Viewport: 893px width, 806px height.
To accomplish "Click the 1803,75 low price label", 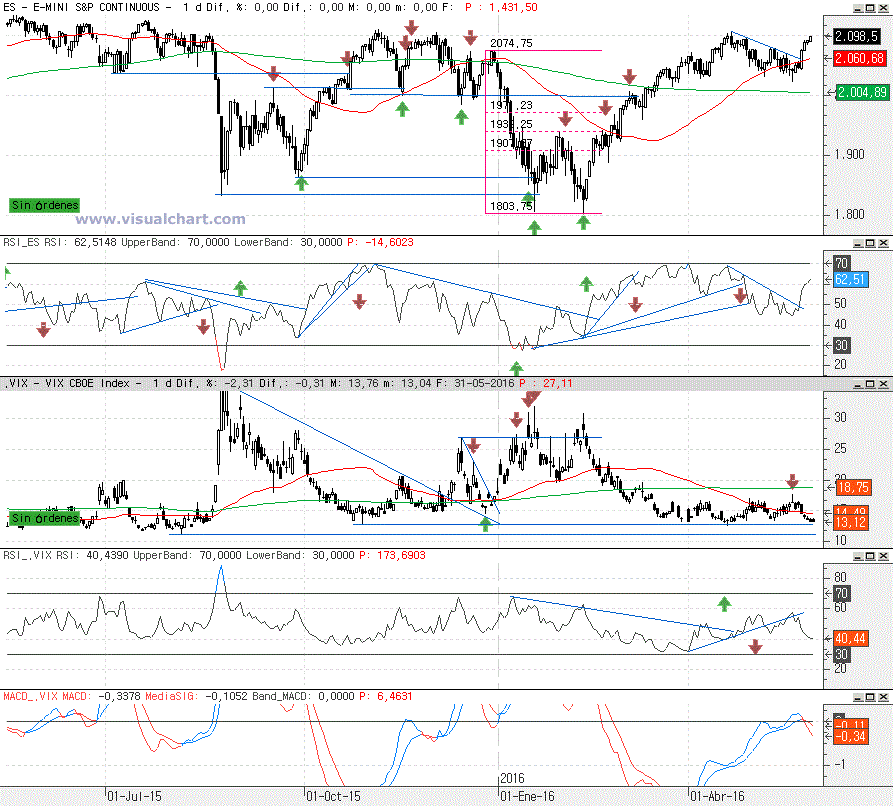I will [x=511, y=206].
